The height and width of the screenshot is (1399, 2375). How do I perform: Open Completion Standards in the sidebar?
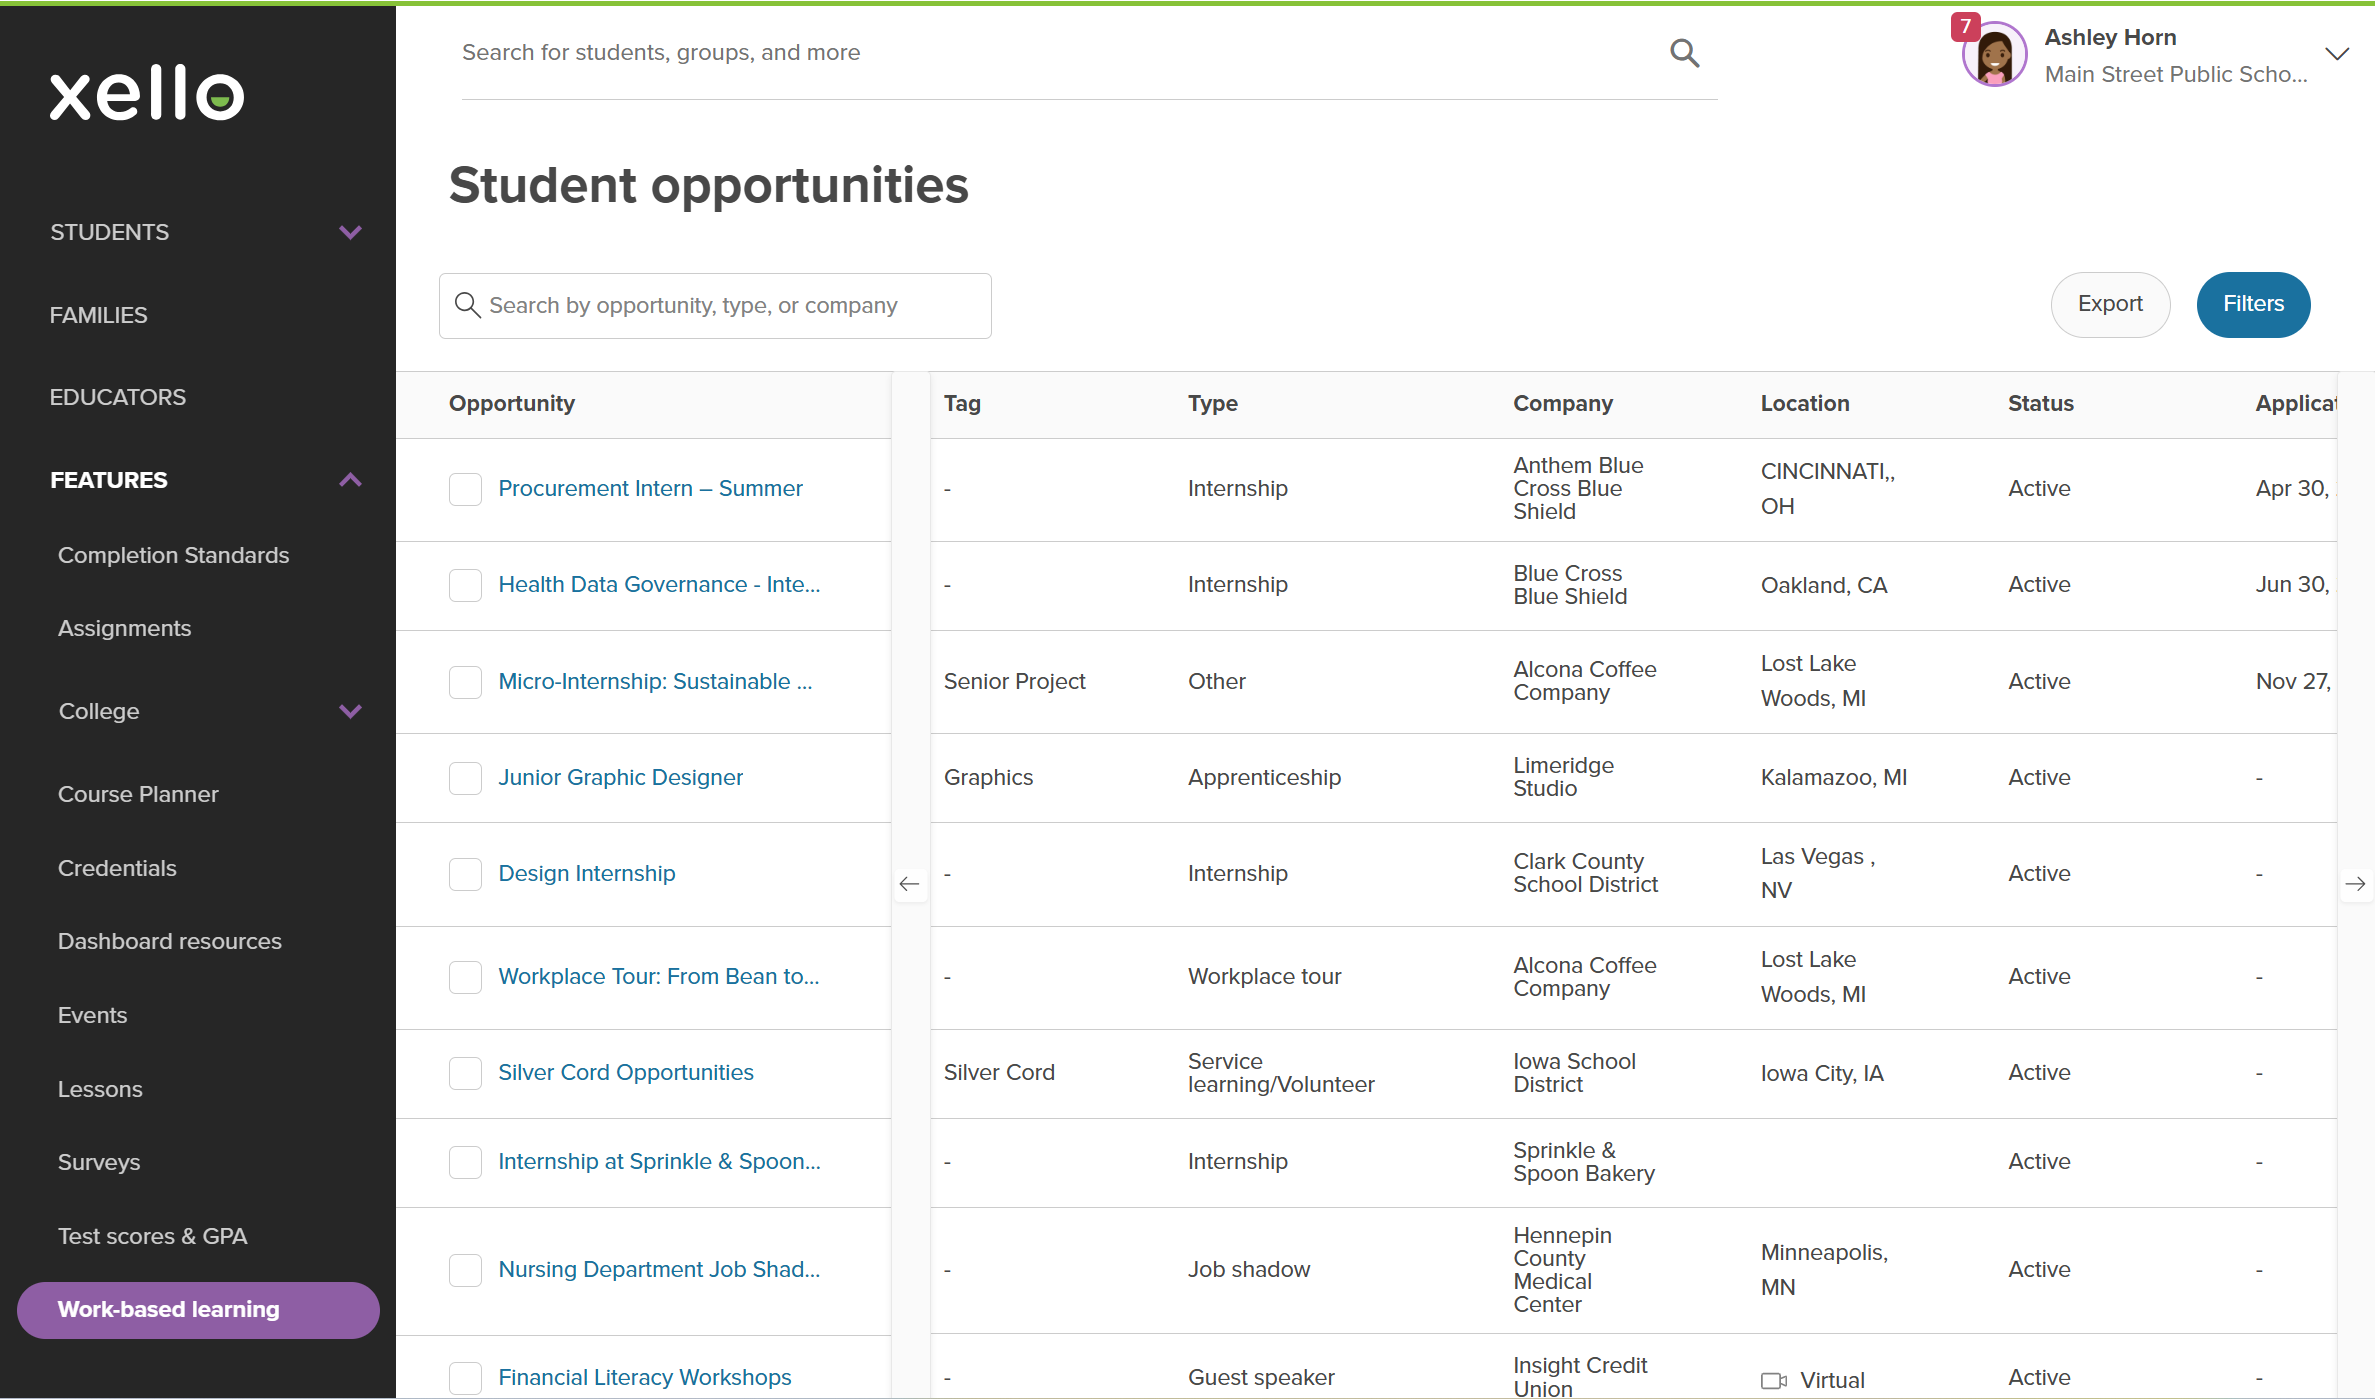click(173, 555)
